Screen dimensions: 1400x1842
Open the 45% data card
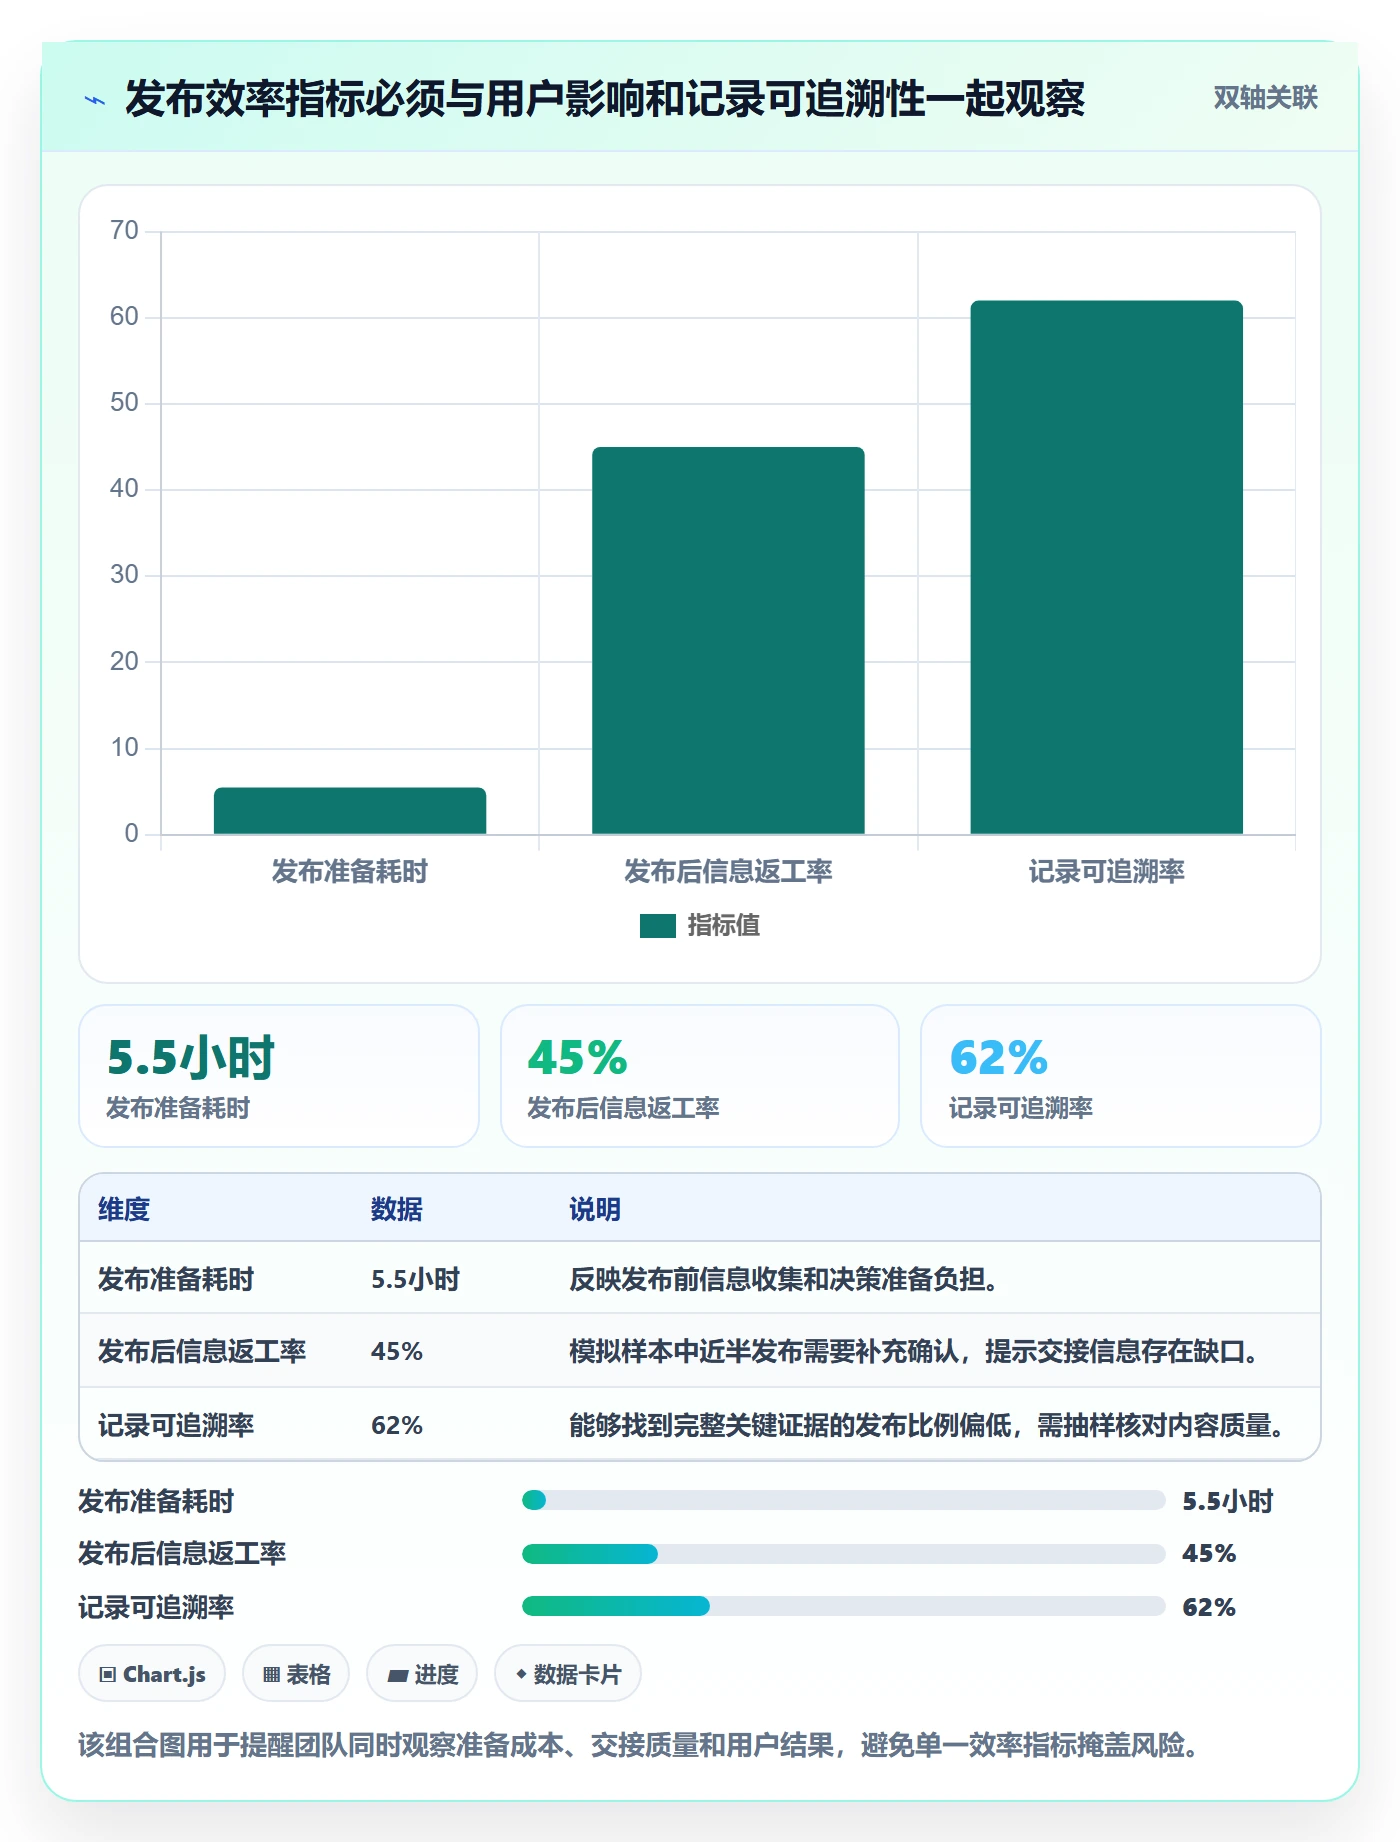coord(700,1076)
